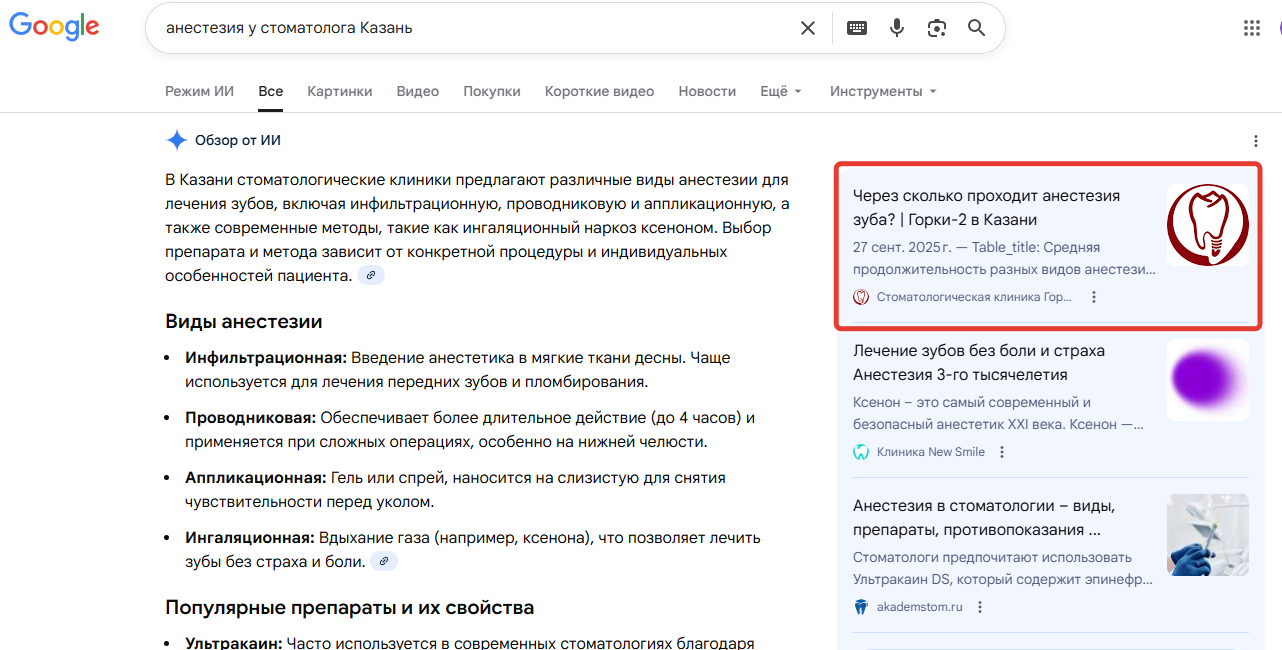The image size is (1282, 650).
Task: Click the purple blurred thumbnail of New Smile result
Action: point(1208,380)
